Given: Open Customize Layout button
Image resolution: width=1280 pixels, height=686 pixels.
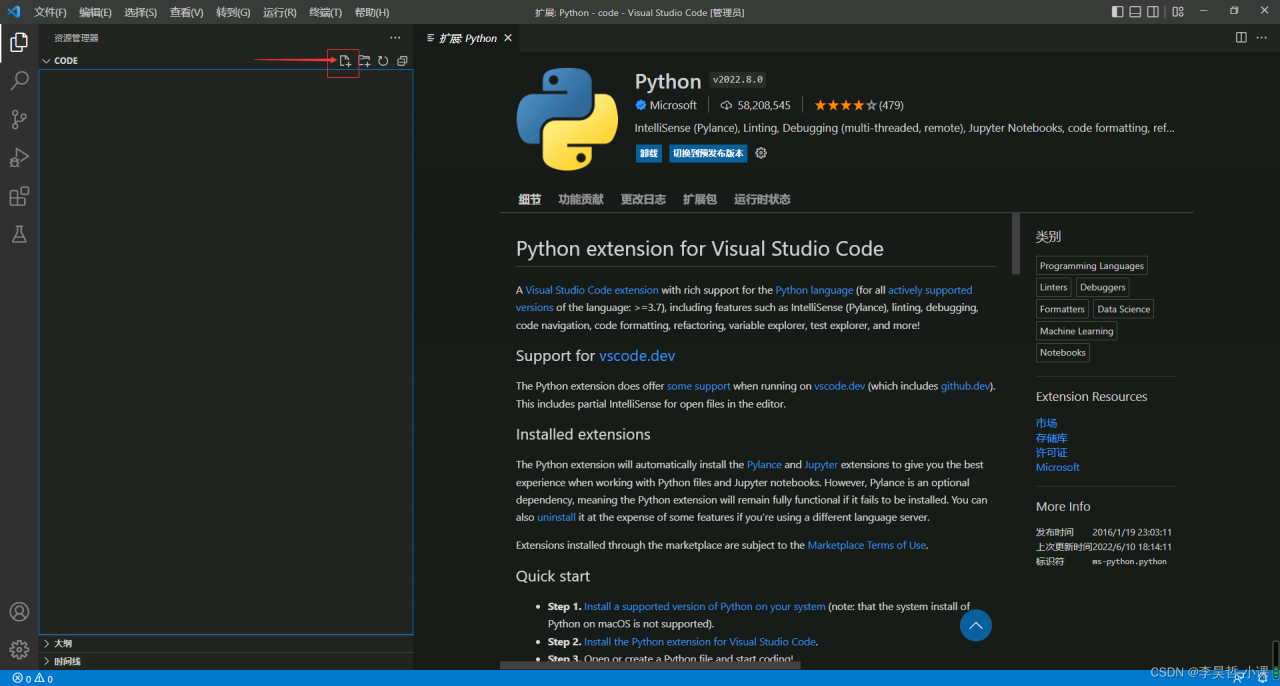Looking at the screenshot, I should pyautogui.click(x=1178, y=12).
